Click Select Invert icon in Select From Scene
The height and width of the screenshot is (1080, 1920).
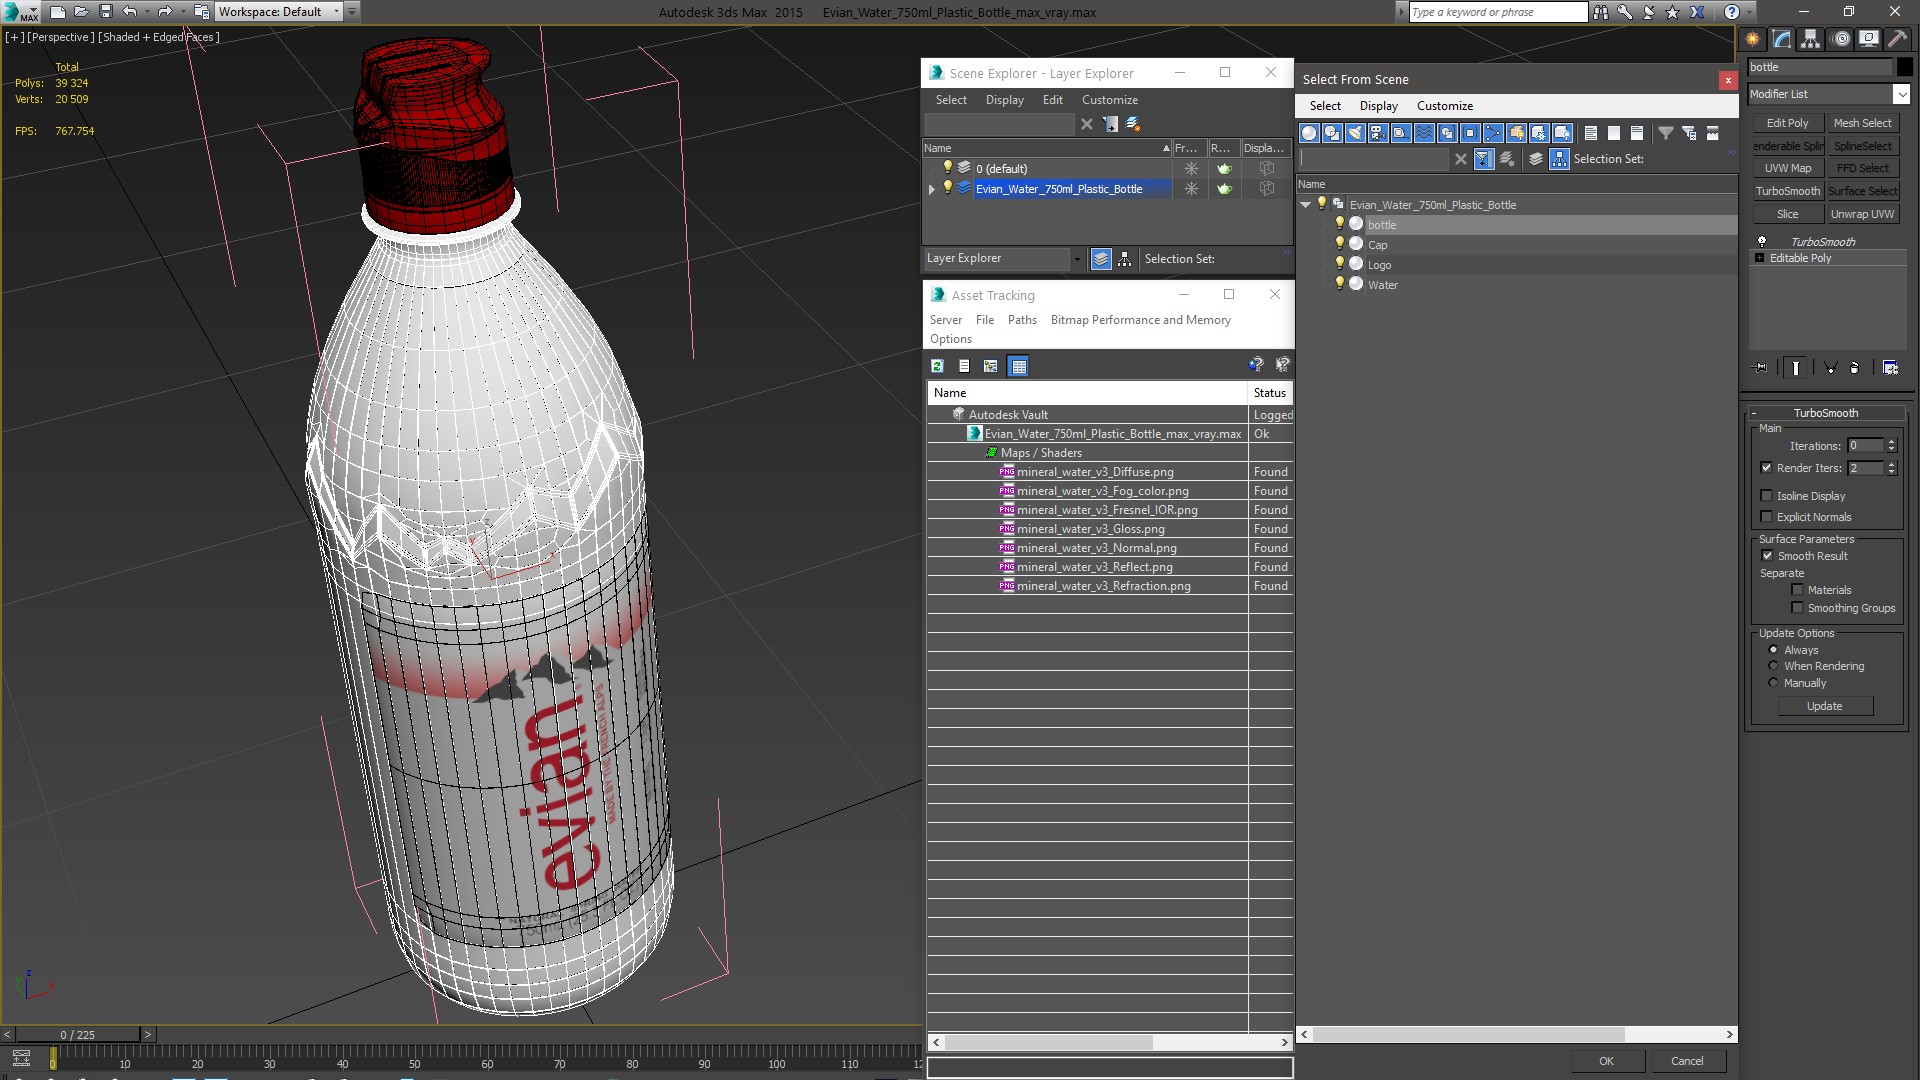pos(1637,133)
